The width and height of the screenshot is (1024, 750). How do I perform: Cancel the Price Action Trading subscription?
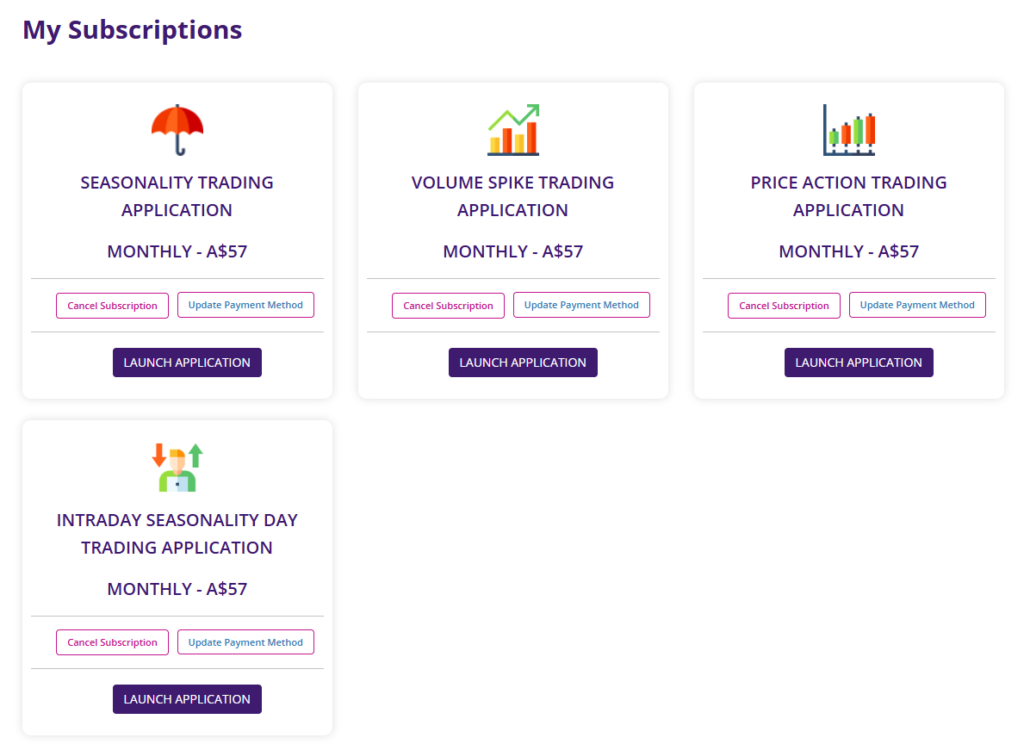coord(784,305)
